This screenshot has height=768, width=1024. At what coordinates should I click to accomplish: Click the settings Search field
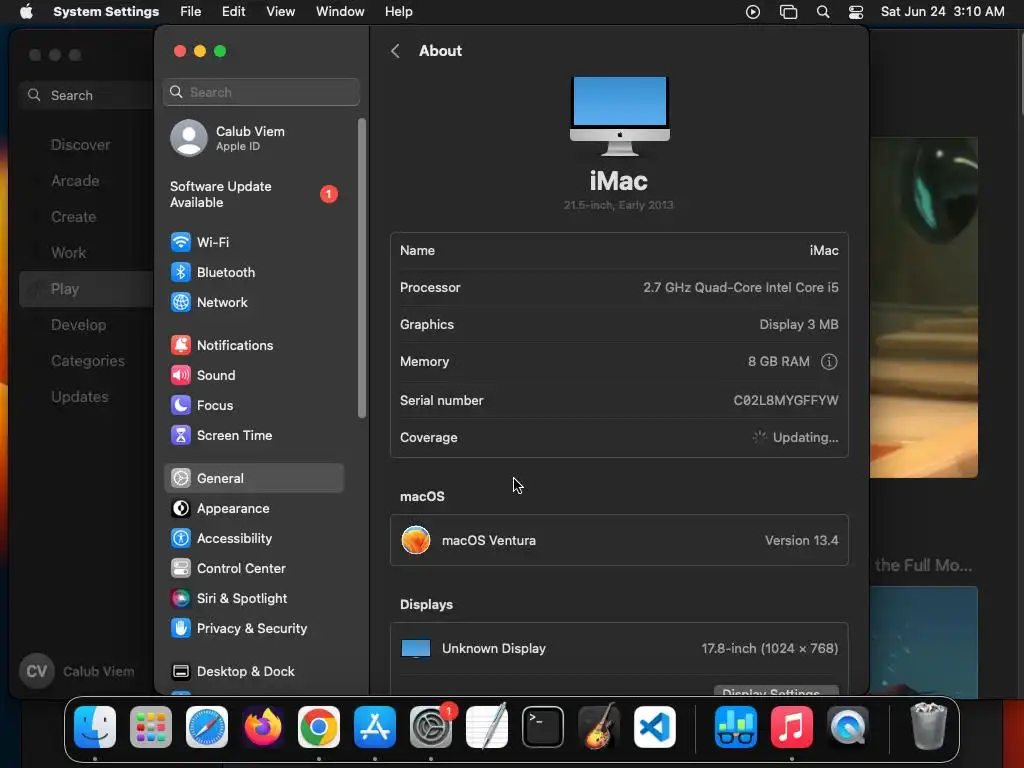tap(261, 92)
